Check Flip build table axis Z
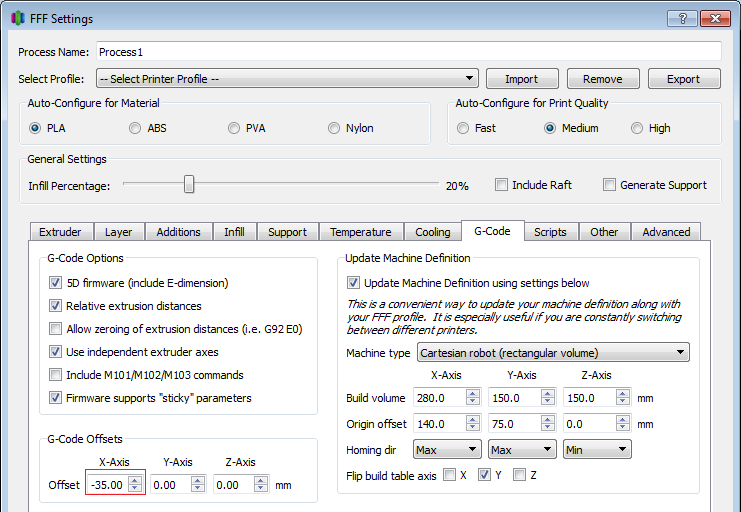The height and width of the screenshot is (512, 741). pos(519,475)
